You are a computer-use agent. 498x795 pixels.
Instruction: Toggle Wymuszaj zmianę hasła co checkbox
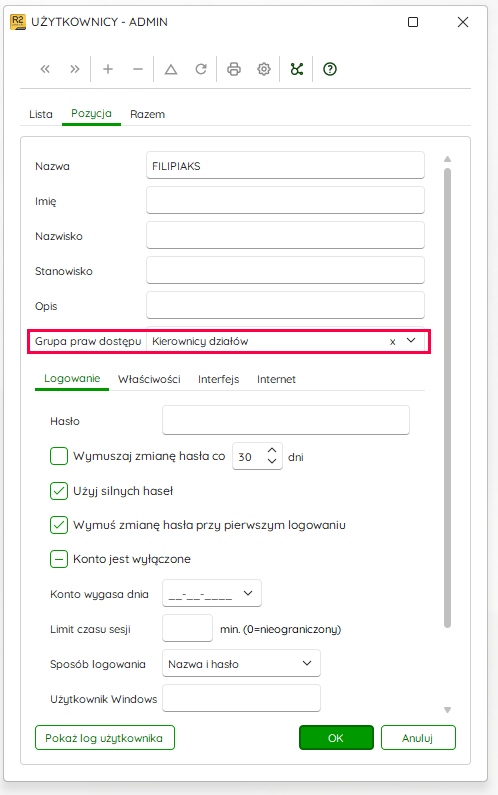(x=59, y=456)
